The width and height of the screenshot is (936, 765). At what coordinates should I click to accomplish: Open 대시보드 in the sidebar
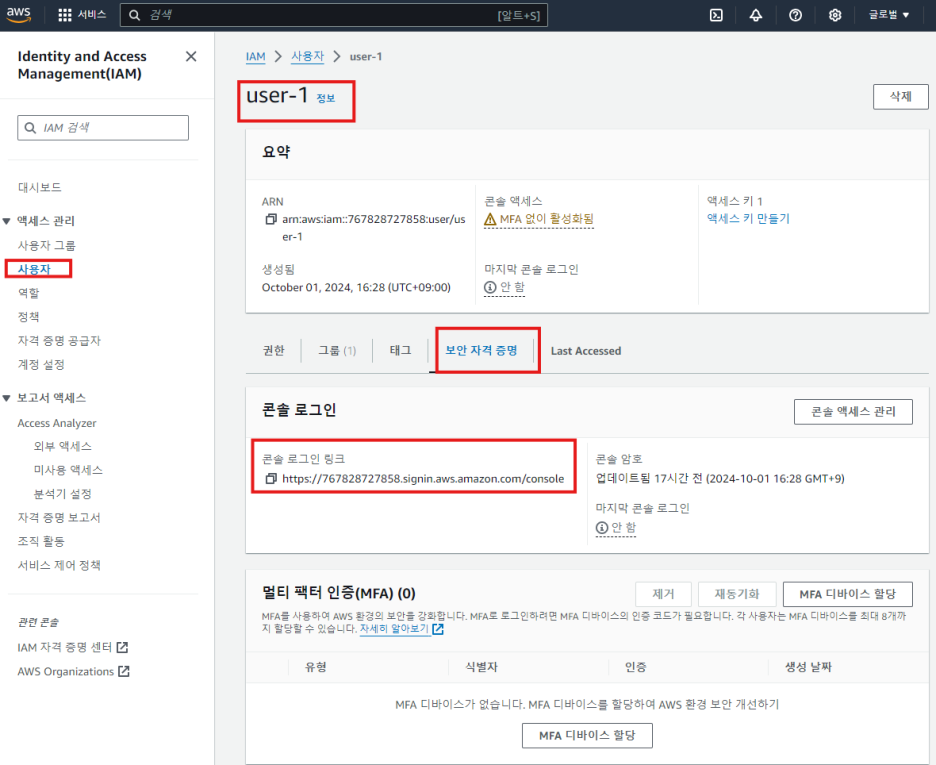click(39, 187)
